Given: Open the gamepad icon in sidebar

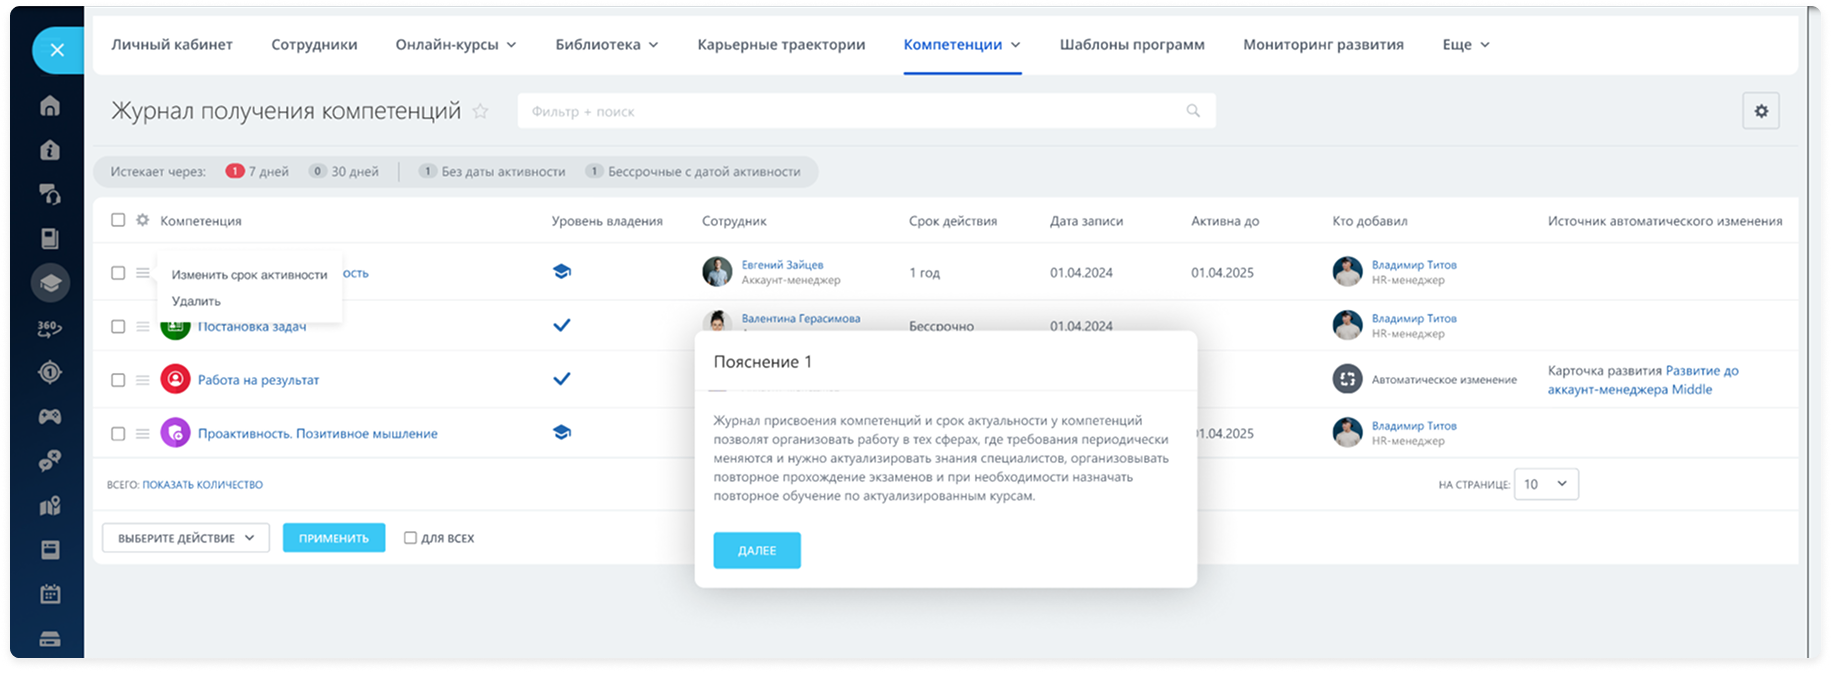Looking at the screenshot, I should pos(50,416).
